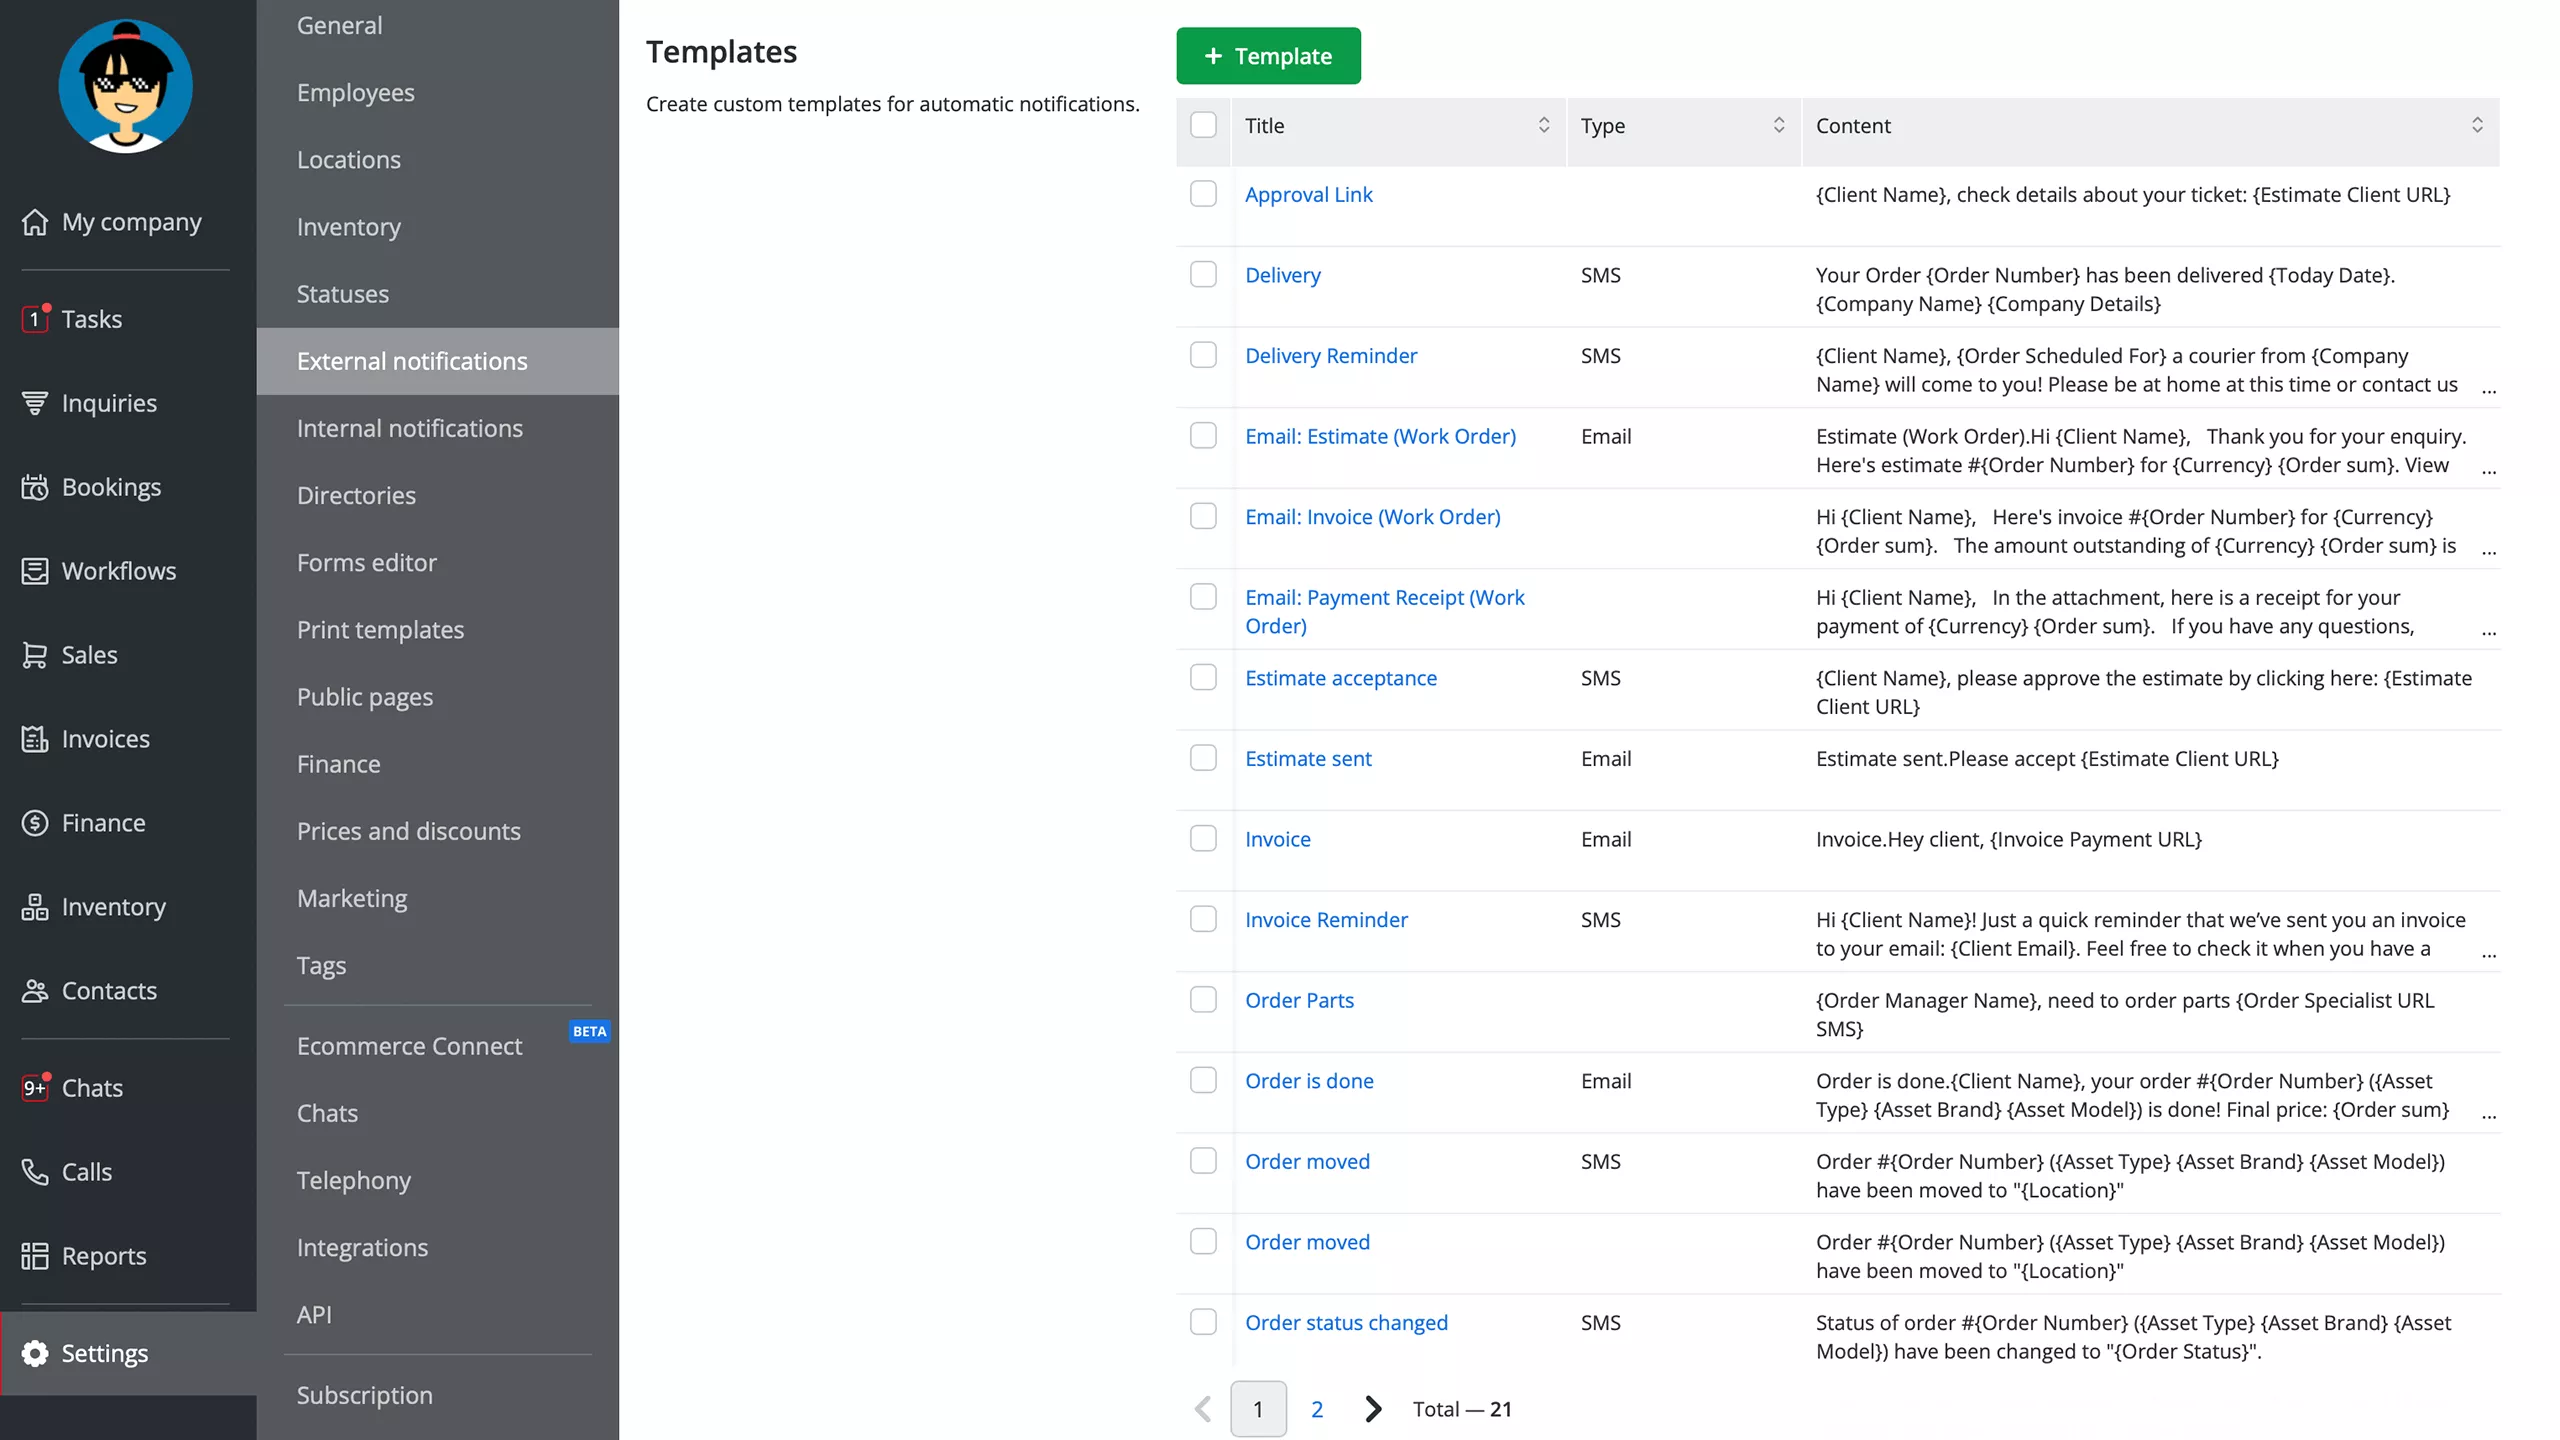Open the Estimate acceptance template link
The width and height of the screenshot is (2560, 1440).
tap(1340, 678)
